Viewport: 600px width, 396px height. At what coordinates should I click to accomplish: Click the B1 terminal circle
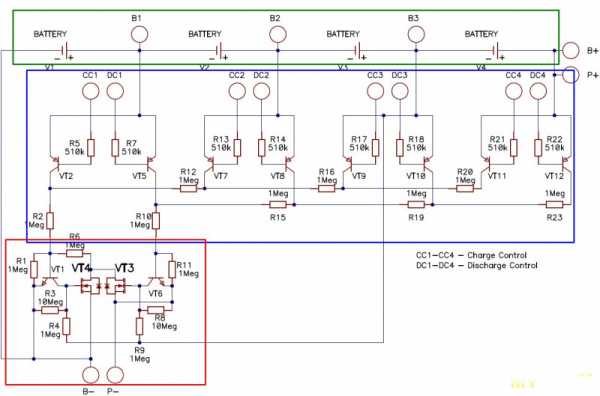click(x=139, y=34)
